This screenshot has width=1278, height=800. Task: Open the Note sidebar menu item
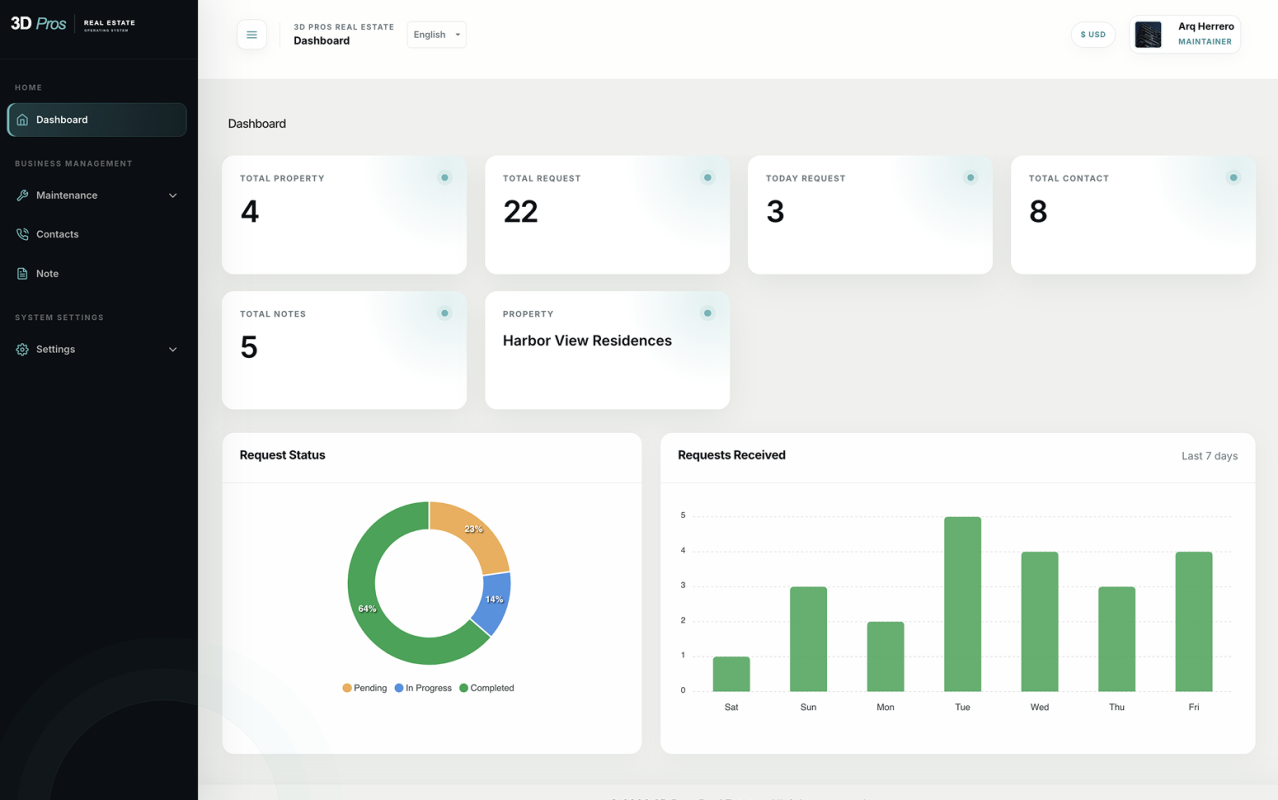(97, 273)
